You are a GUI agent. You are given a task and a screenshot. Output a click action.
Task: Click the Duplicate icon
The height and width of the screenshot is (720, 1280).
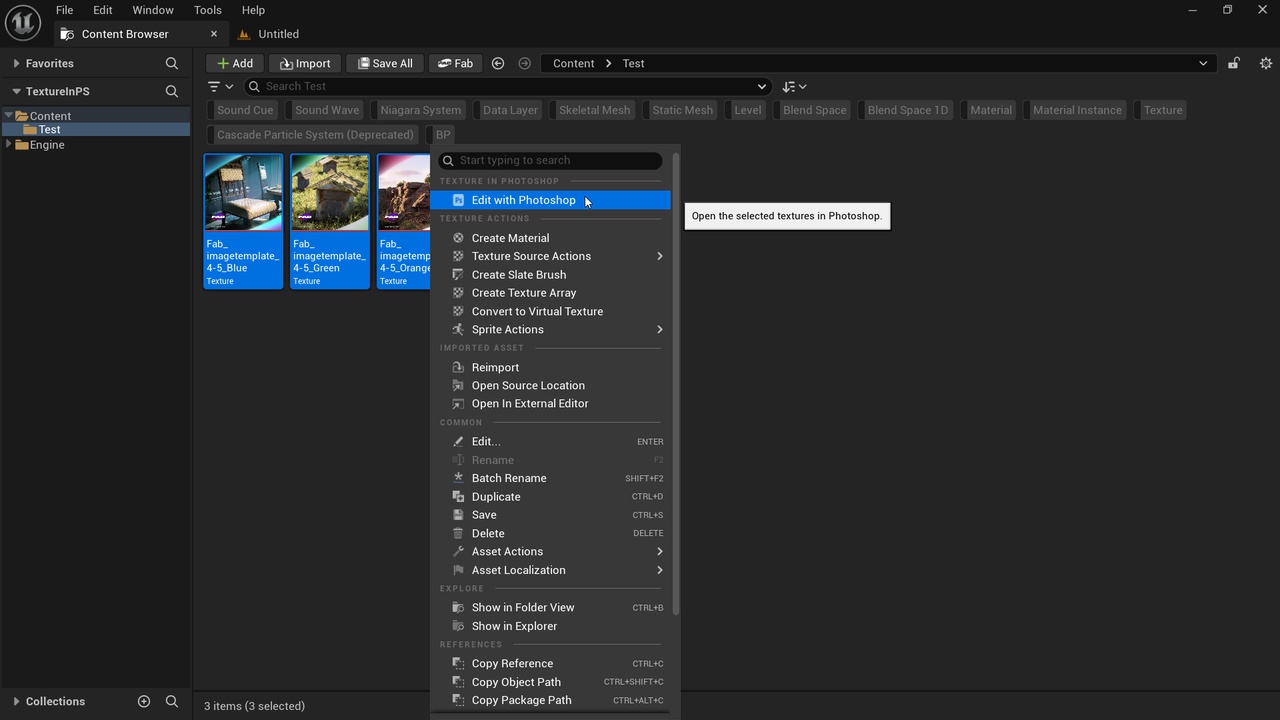(458, 497)
